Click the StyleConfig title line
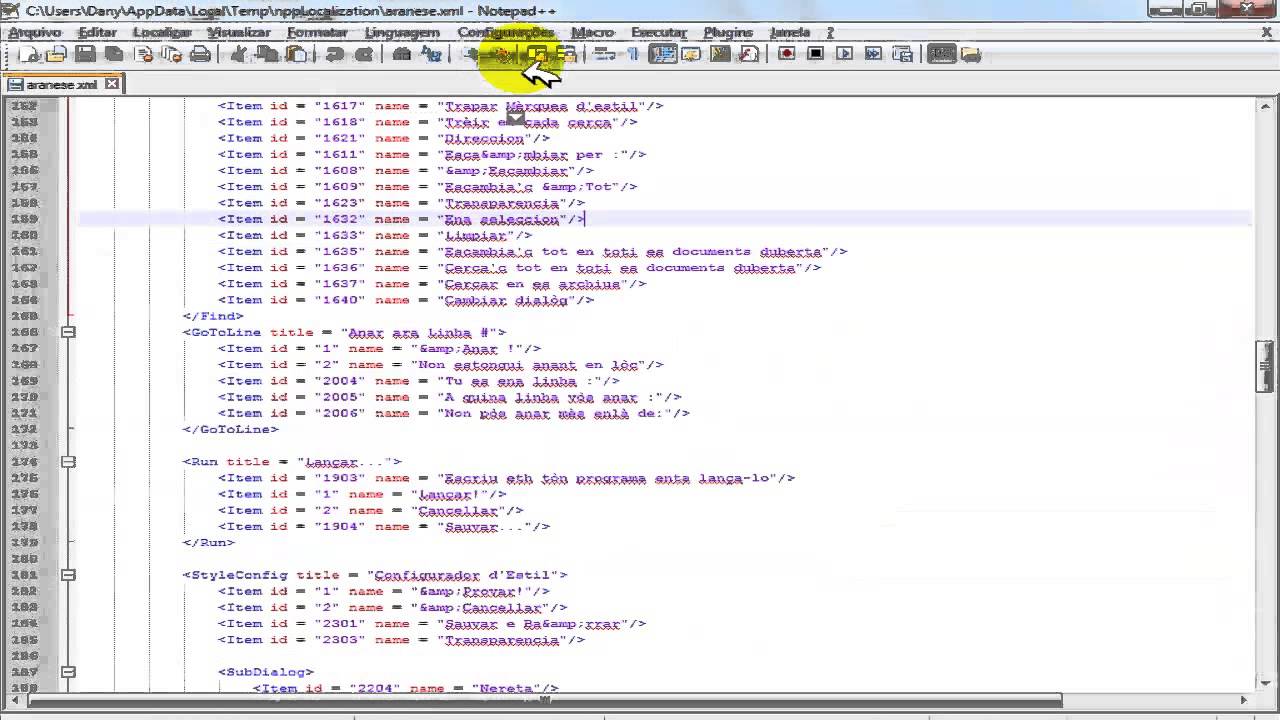This screenshot has height=720, width=1280. 375,575
